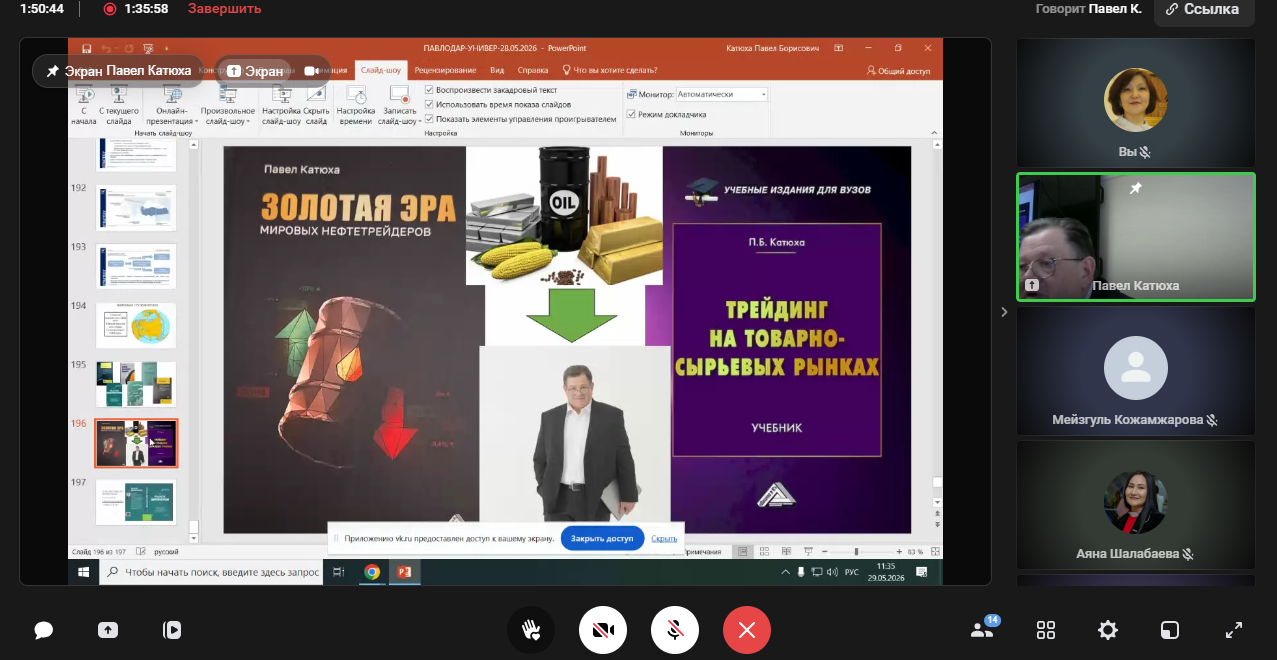Click the camera icon in top overlay pill

(x=312, y=71)
